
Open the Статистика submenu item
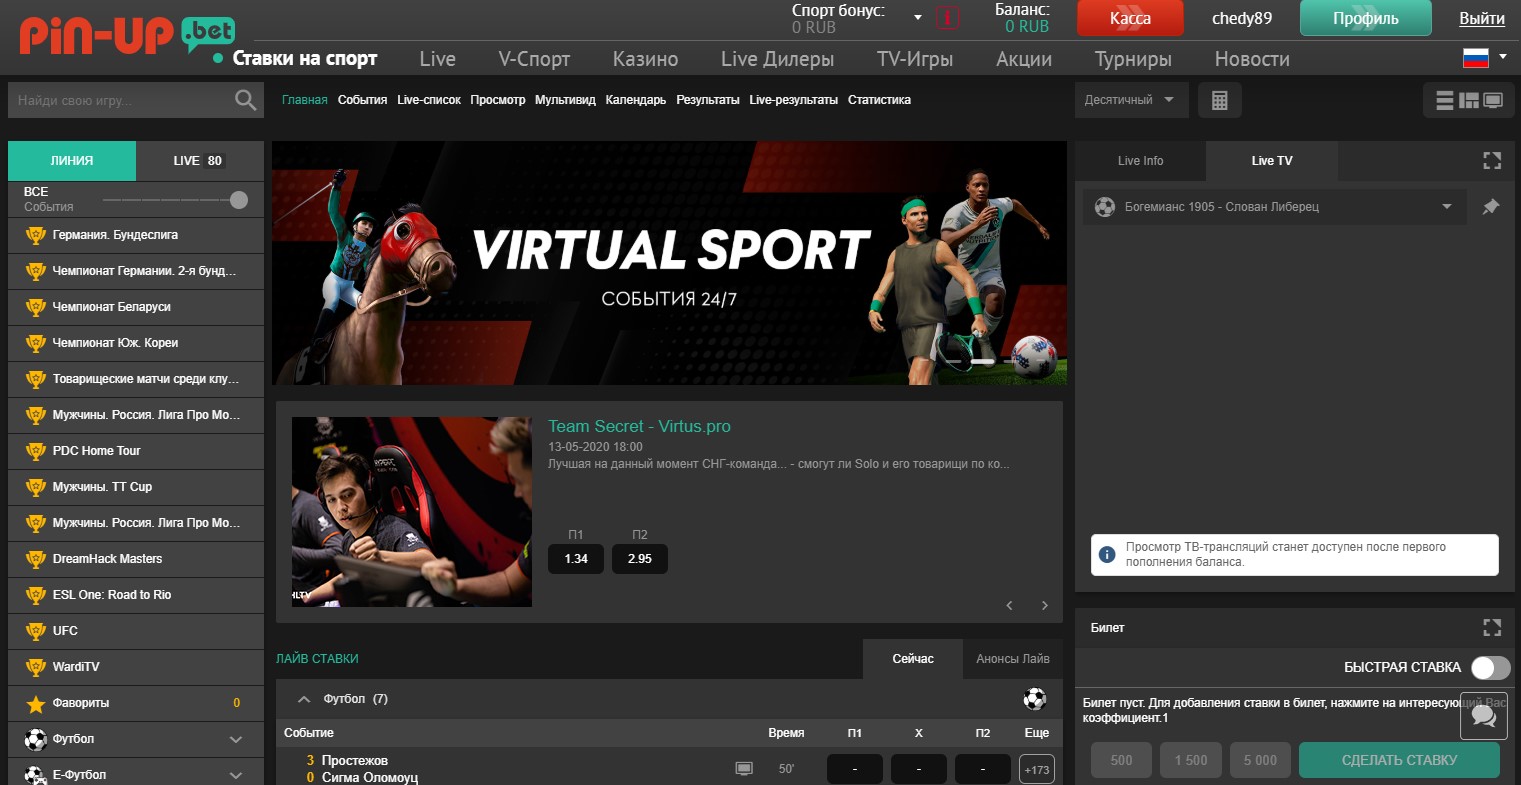[x=879, y=100]
